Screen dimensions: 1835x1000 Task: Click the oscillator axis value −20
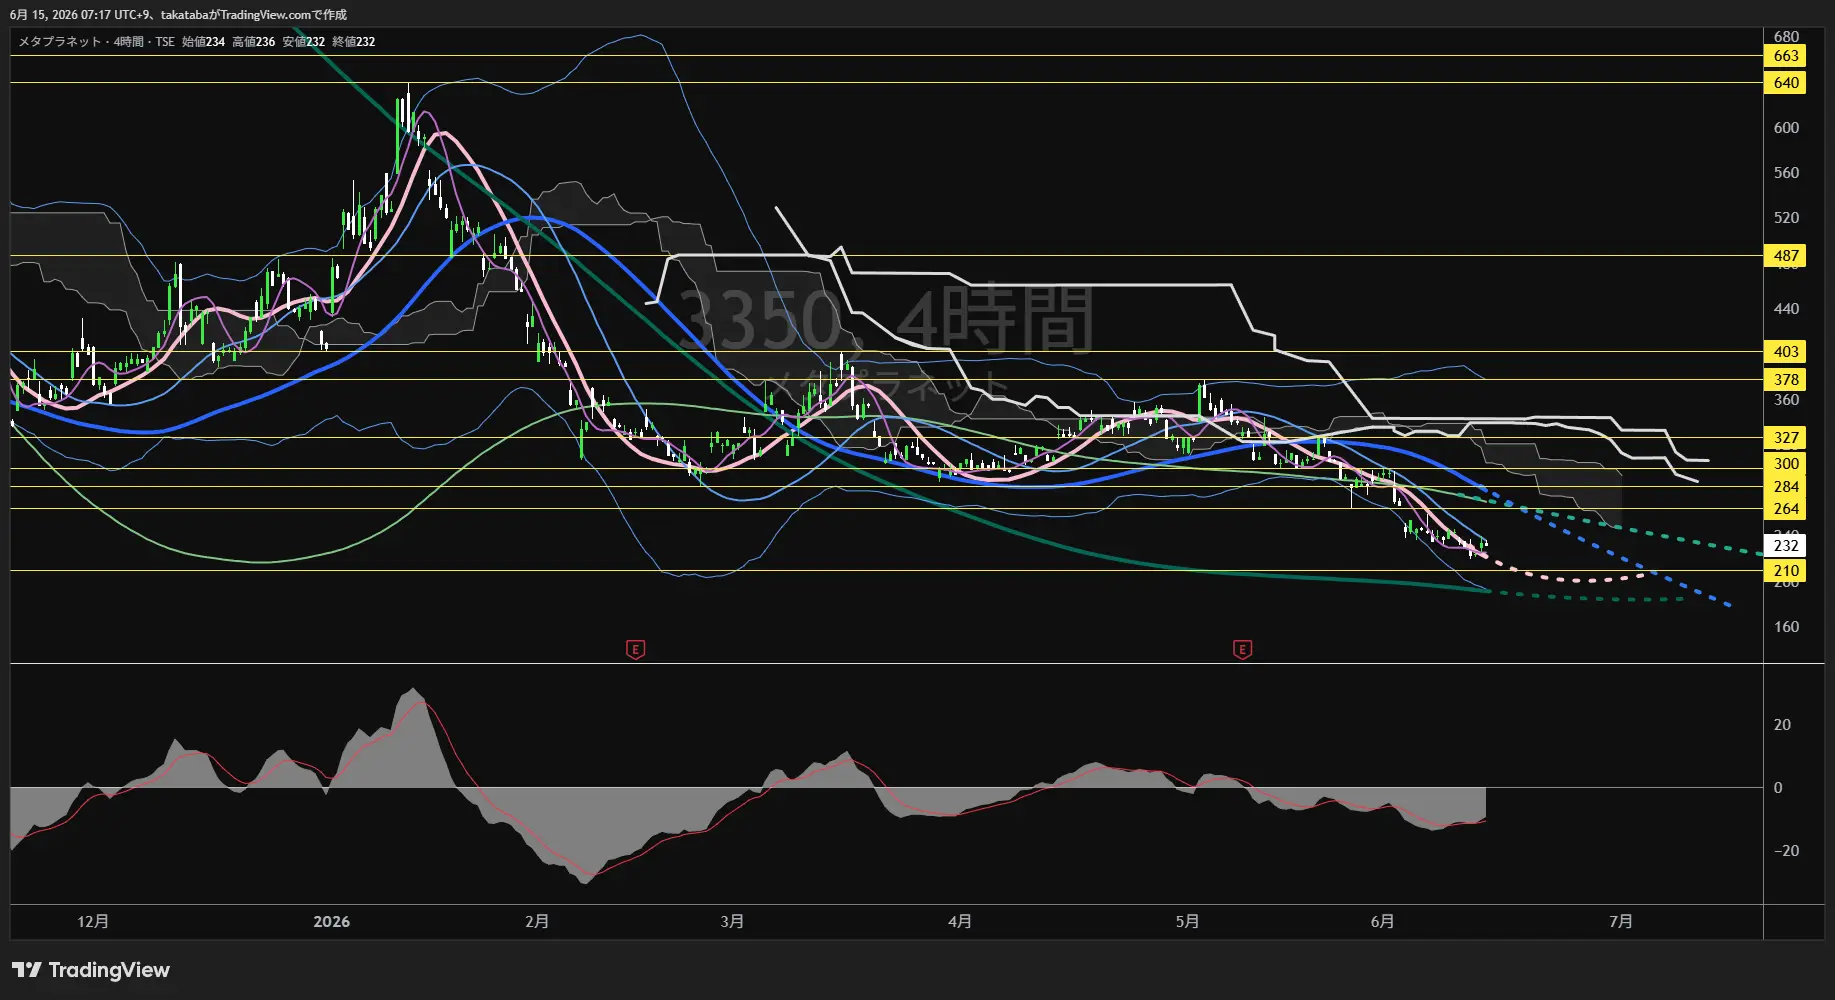(x=1785, y=851)
